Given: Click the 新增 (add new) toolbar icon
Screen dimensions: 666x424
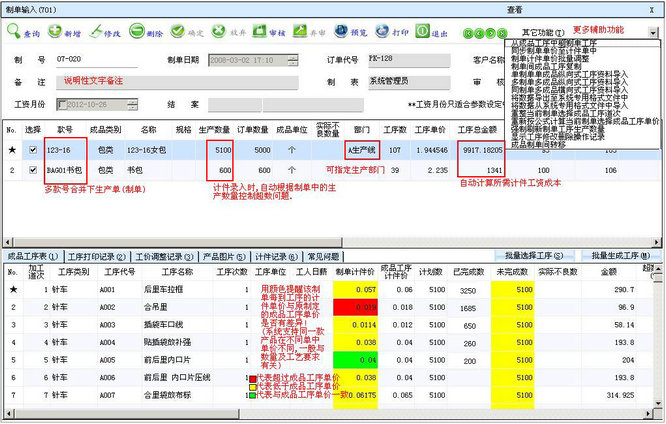Looking at the screenshot, I should pos(66,33).
